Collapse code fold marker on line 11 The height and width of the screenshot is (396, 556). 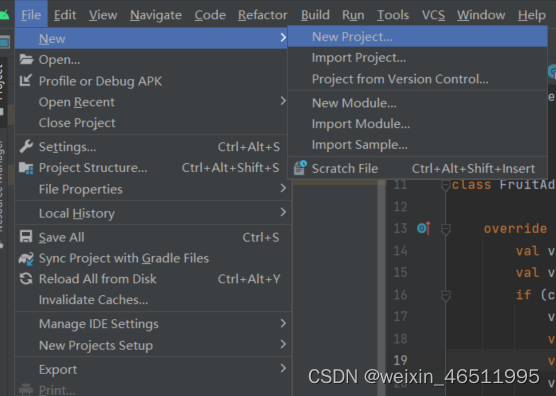click(x=445, y=185)
